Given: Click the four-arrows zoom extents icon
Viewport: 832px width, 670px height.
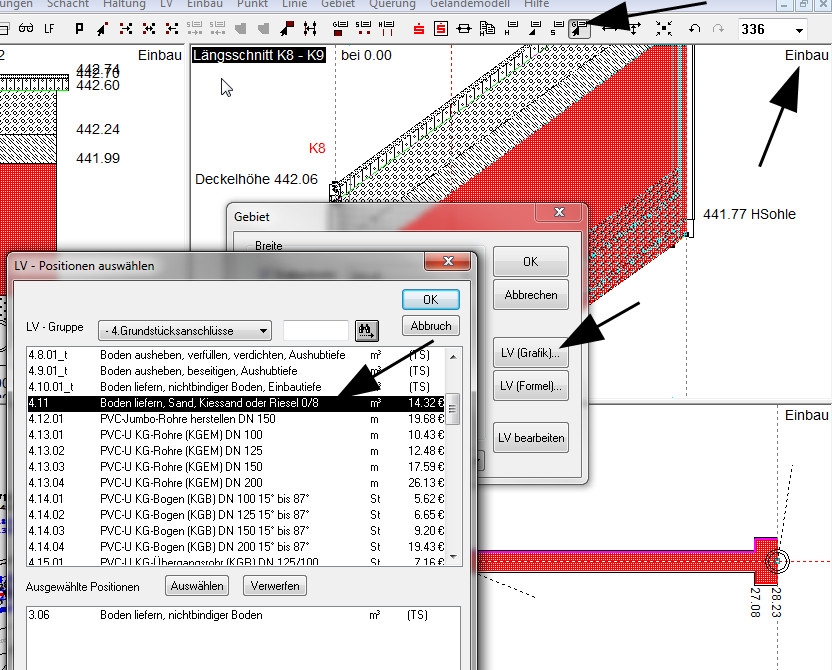Looking at the screenshot, I should (x=664, y=29).
